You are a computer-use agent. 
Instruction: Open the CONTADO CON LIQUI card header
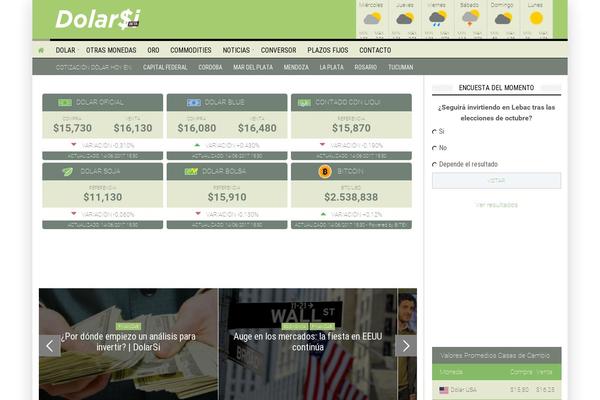coord(351,103)
